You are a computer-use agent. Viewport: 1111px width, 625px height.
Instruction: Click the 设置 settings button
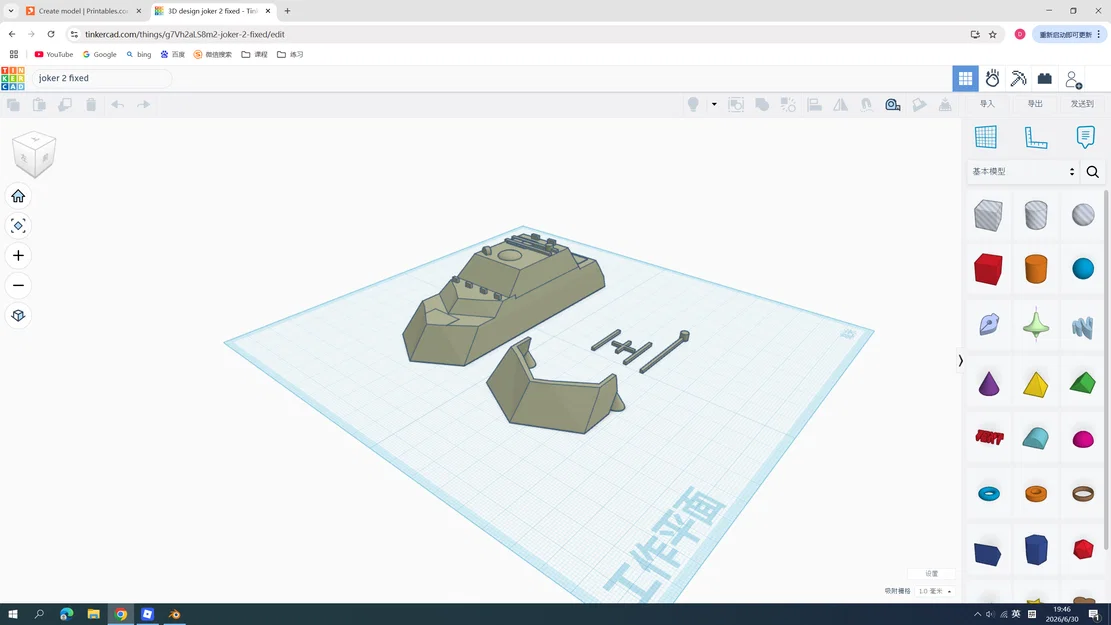(x=932, y=574)
